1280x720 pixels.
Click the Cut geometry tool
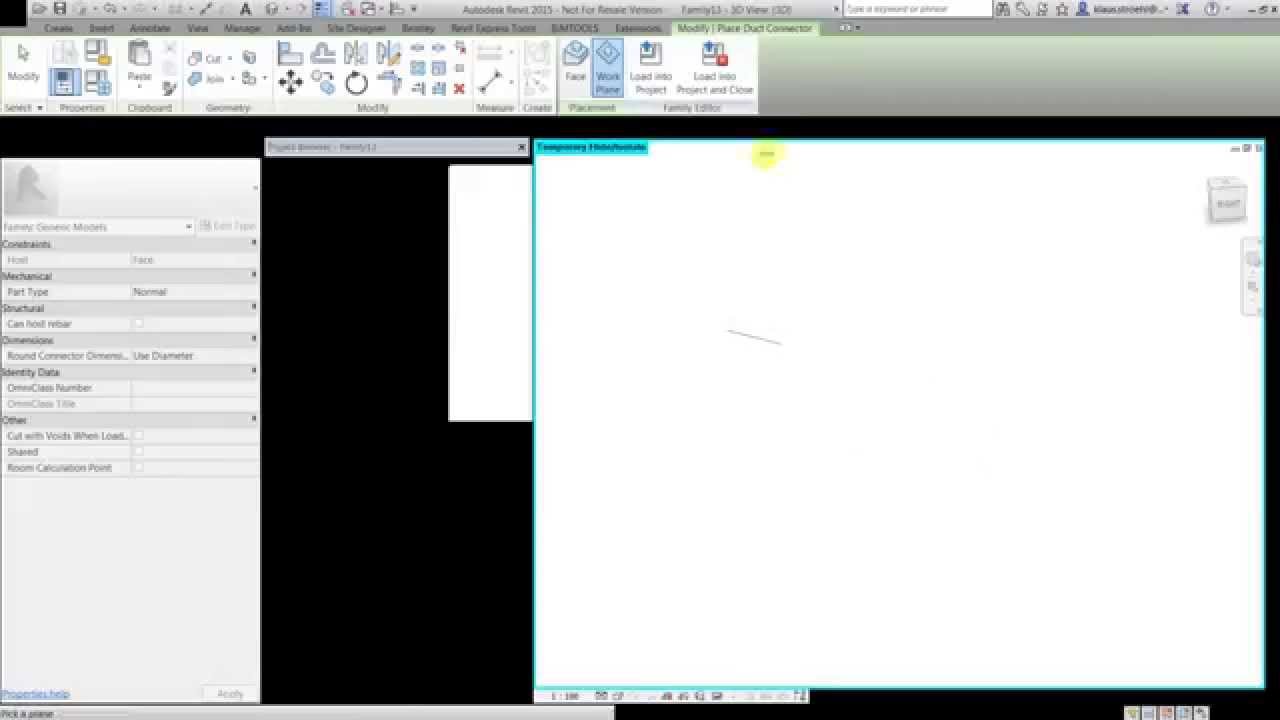point(205,58)
